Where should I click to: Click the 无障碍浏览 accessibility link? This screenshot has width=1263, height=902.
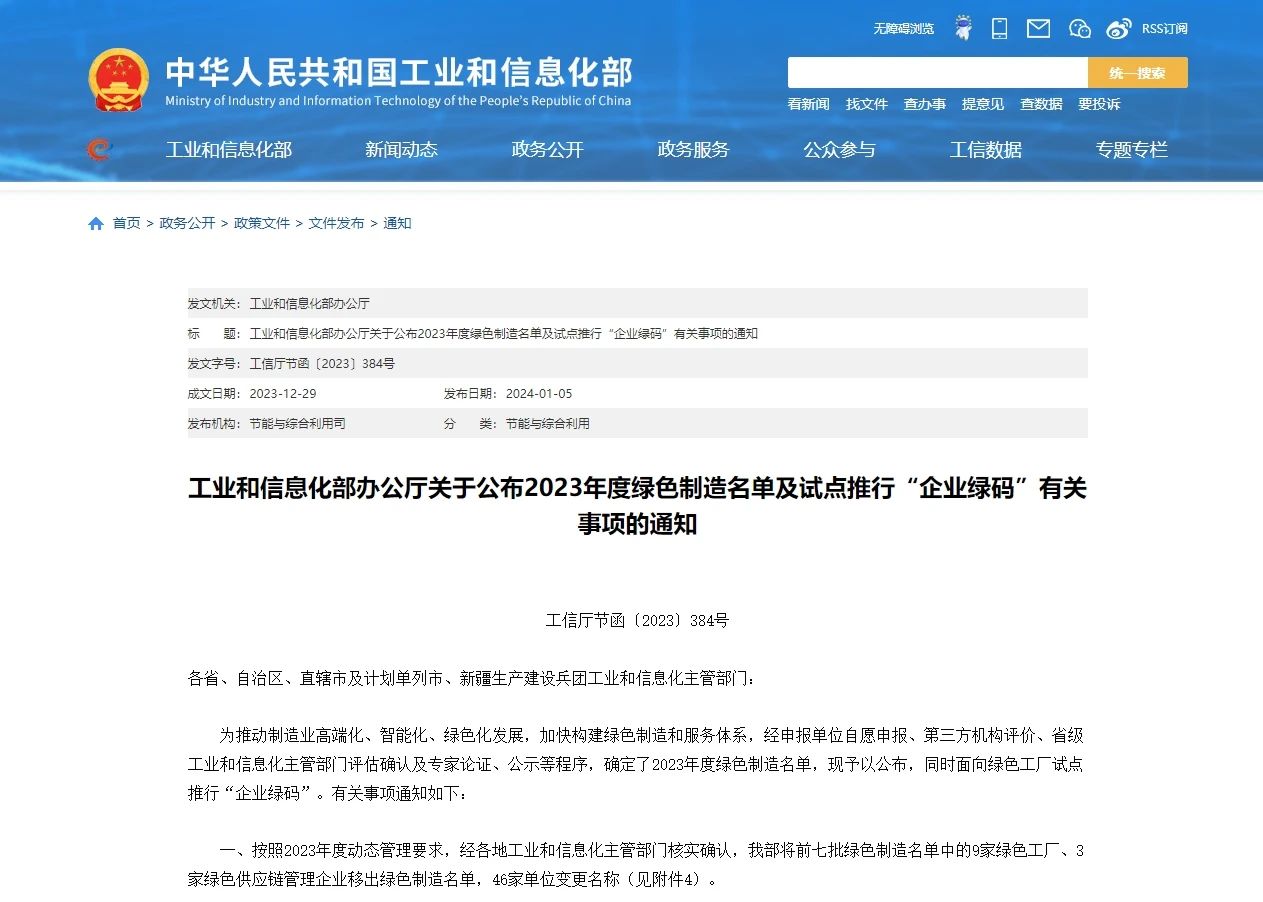point(903,29)
